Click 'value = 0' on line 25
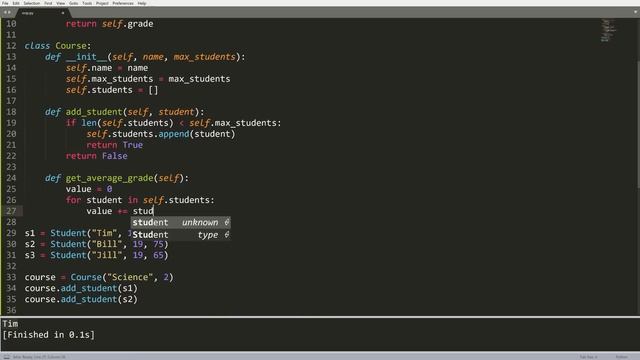 (89, 189)
